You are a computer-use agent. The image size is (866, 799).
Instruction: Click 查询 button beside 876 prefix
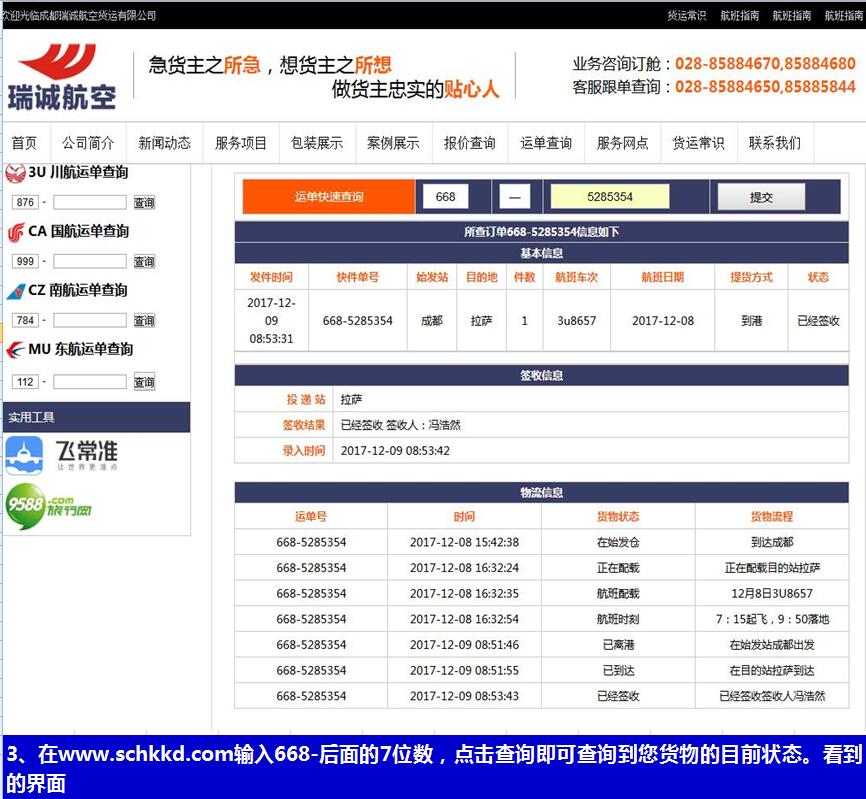[x=144, y=203]
